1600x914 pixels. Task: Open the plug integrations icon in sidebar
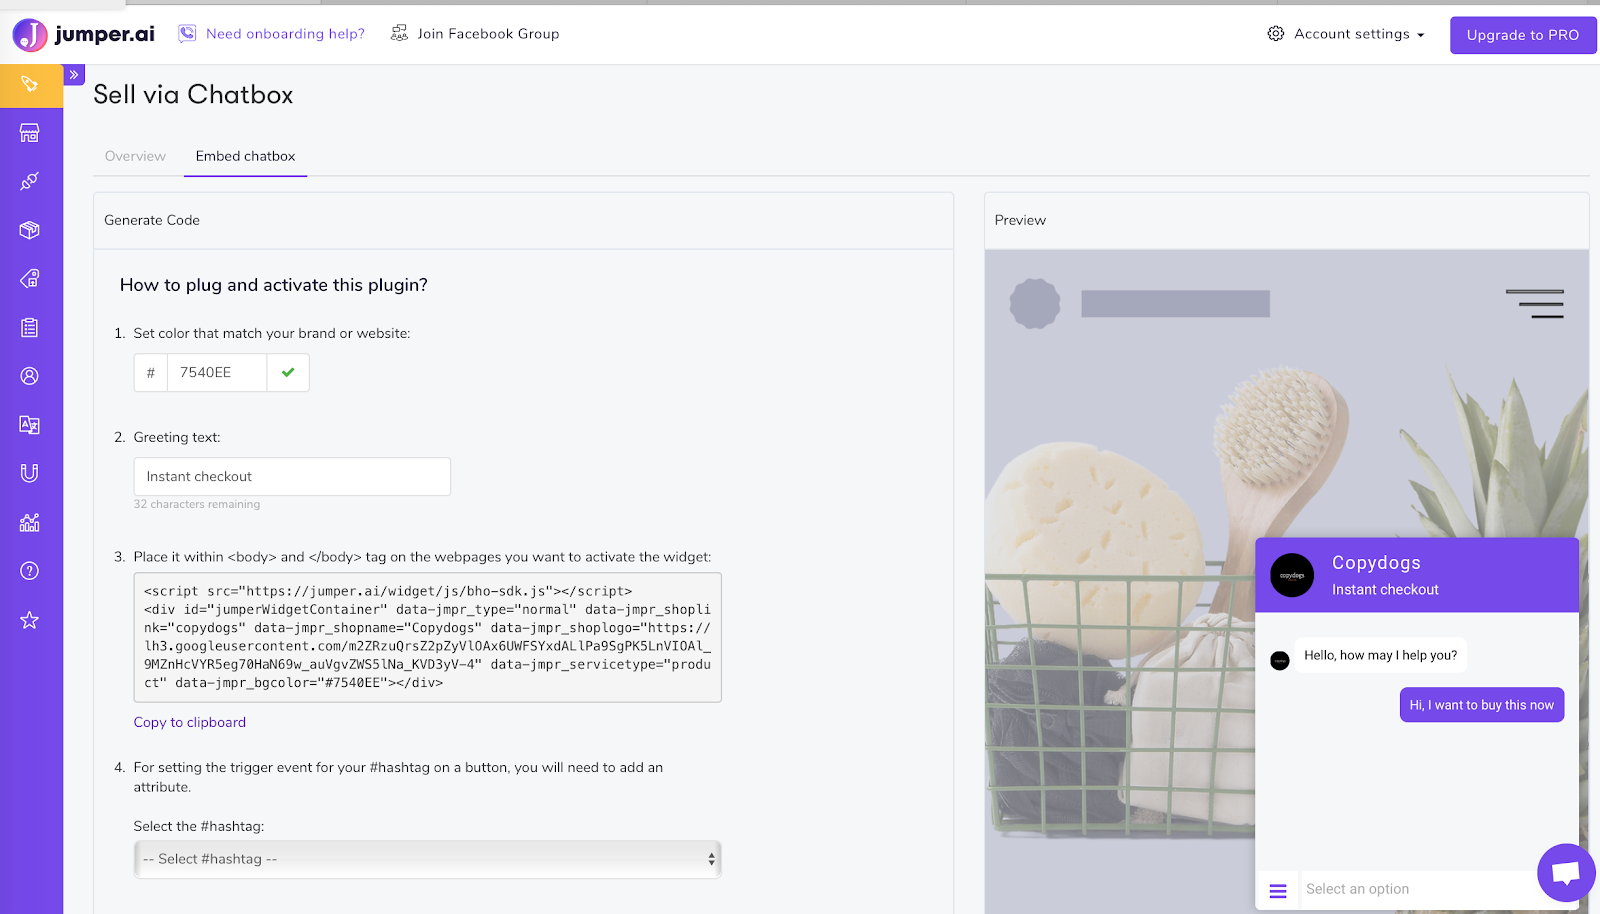click(x=30, y=181)
